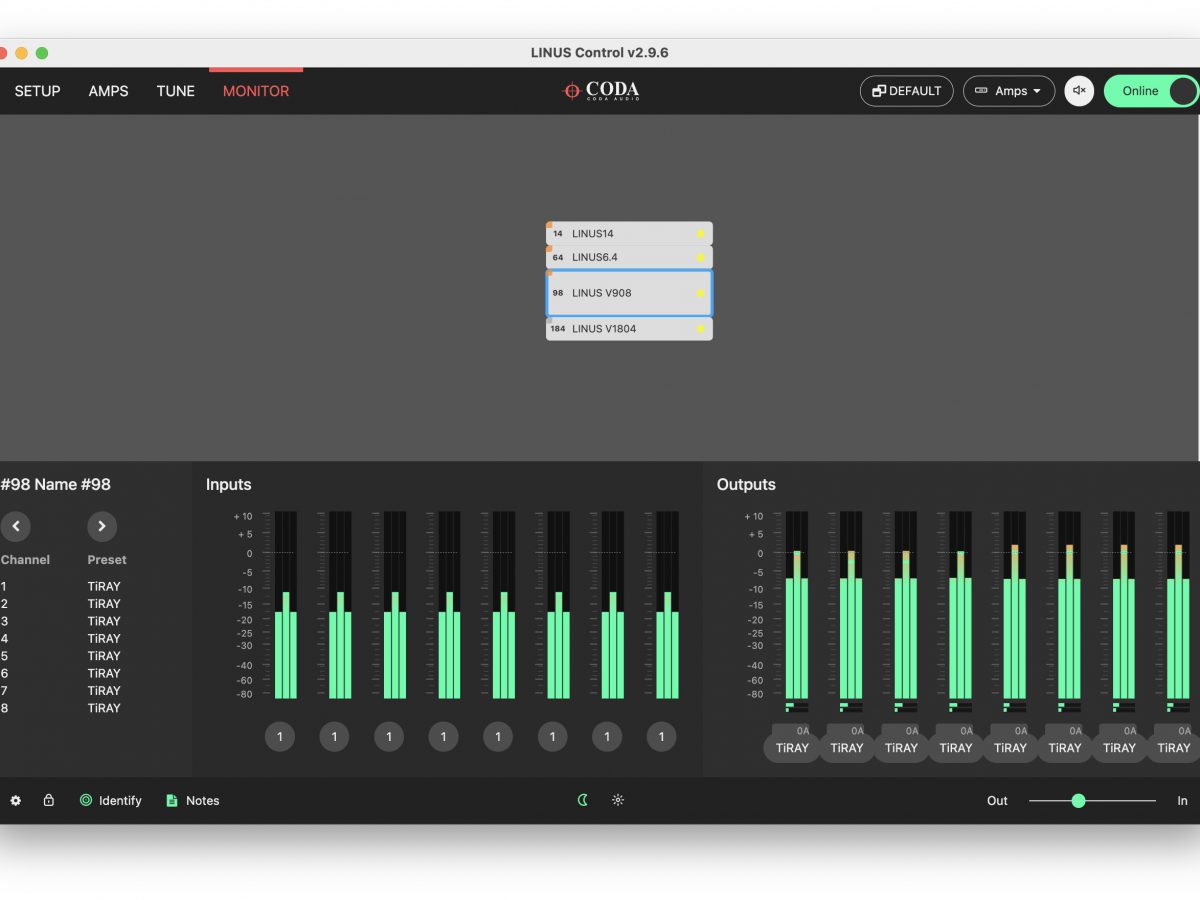Click the Outputs section heading
Image resolution: width=1200 pixels, height=900 pixels.
[x=746, y=484]
